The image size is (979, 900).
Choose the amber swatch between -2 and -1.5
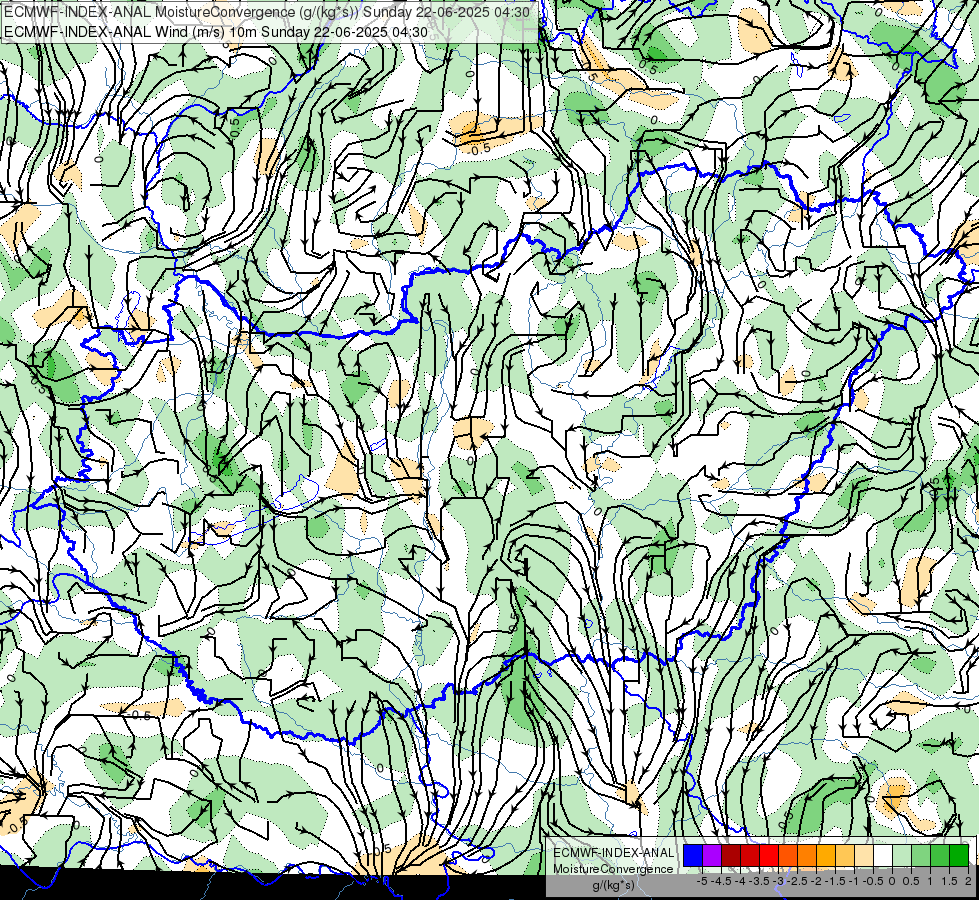[826, 856]
